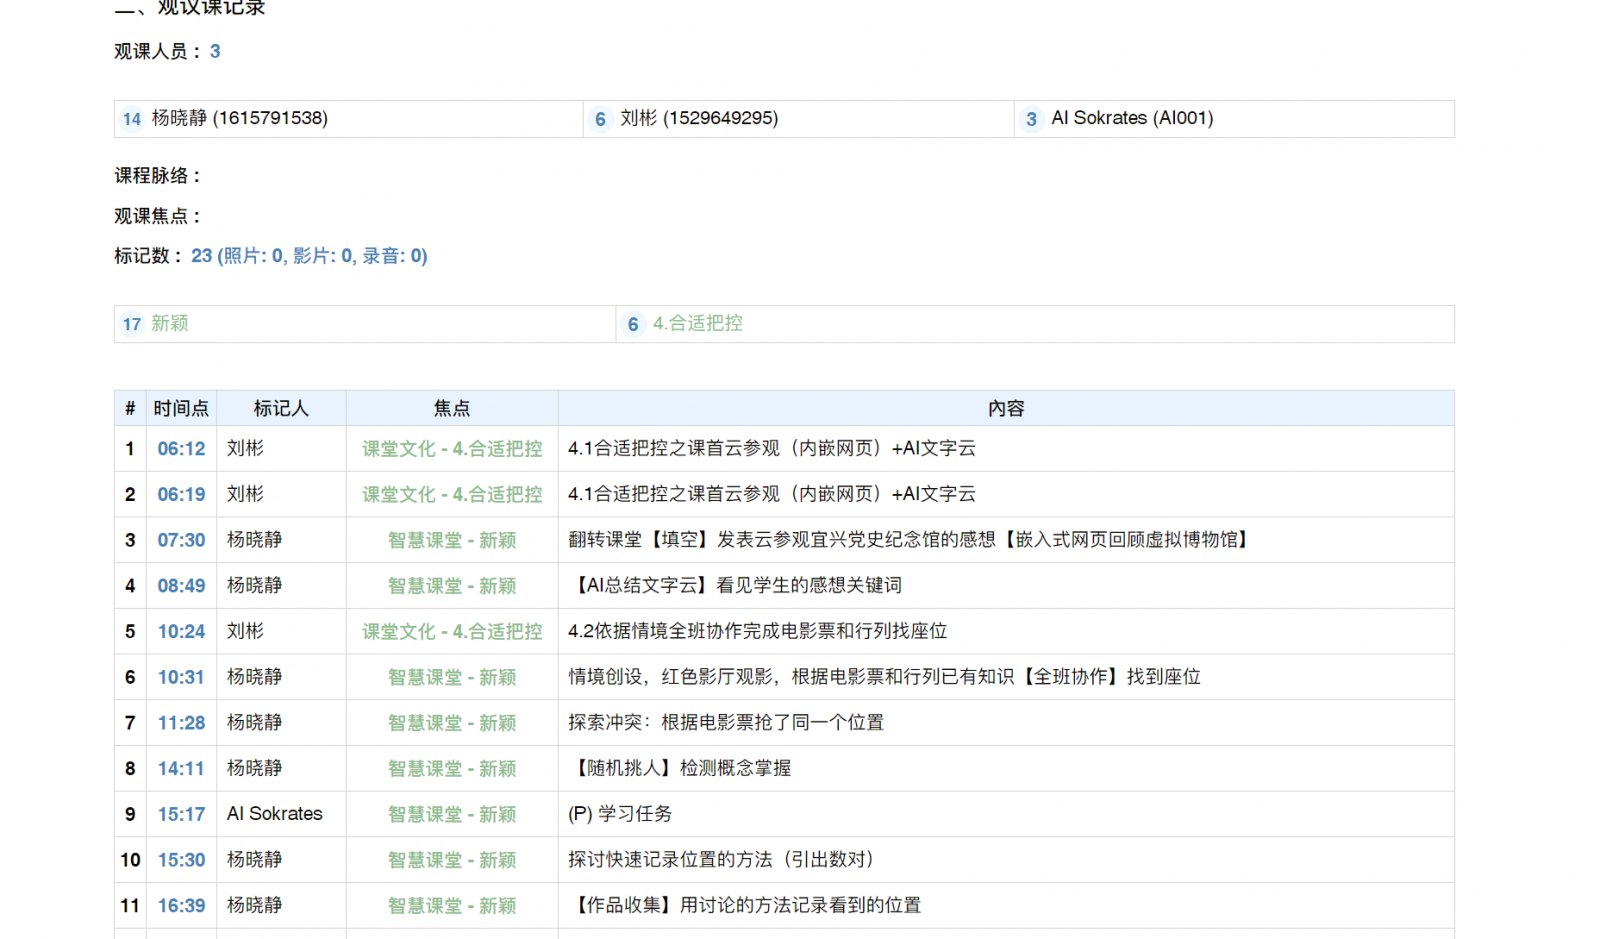
Task: Open 课堂文化 - 4.合适把控 focus in row 1
Action: coord(452,449)
